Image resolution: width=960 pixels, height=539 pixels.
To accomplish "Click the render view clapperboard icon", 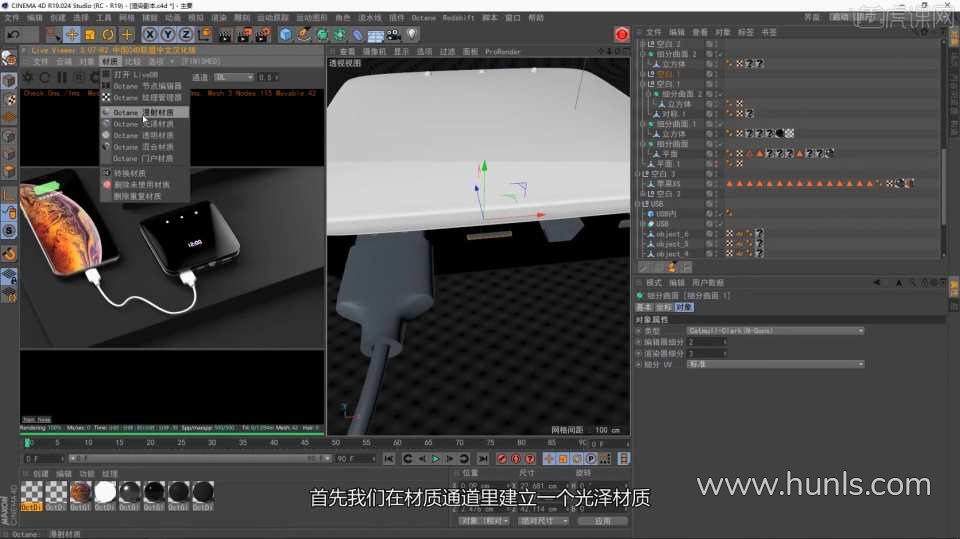I will point(225,35).
